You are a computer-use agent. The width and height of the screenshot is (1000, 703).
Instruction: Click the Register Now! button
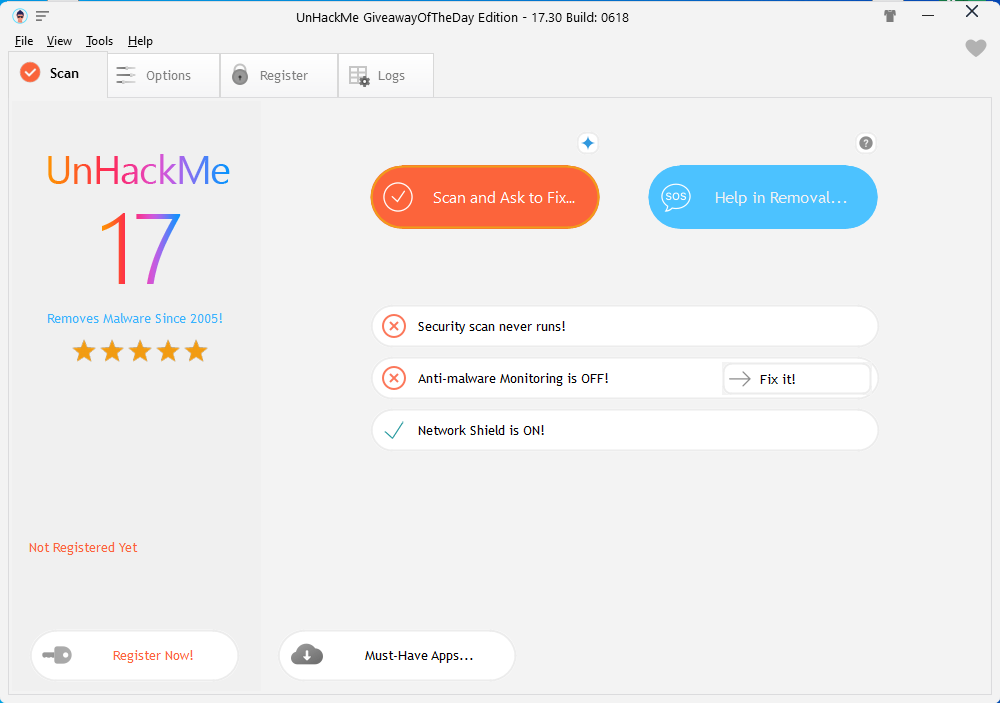coord(135,655)
